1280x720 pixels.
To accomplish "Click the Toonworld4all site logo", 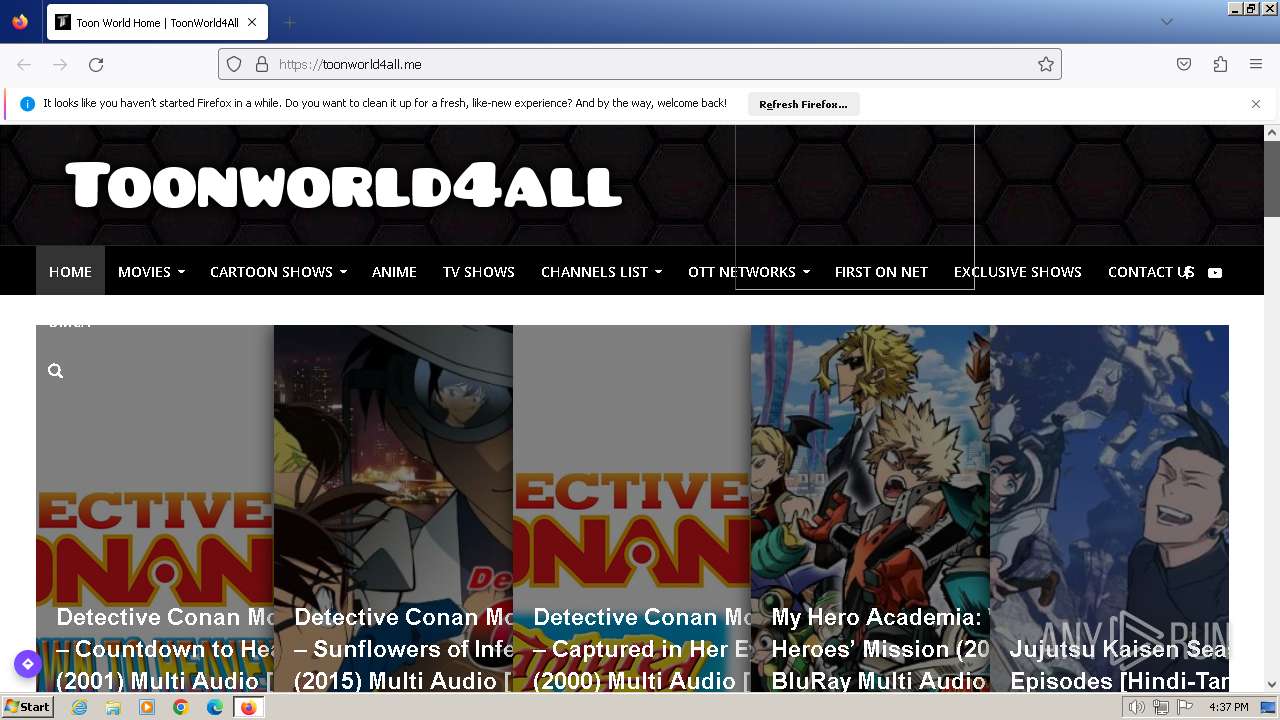I will 344,186.
